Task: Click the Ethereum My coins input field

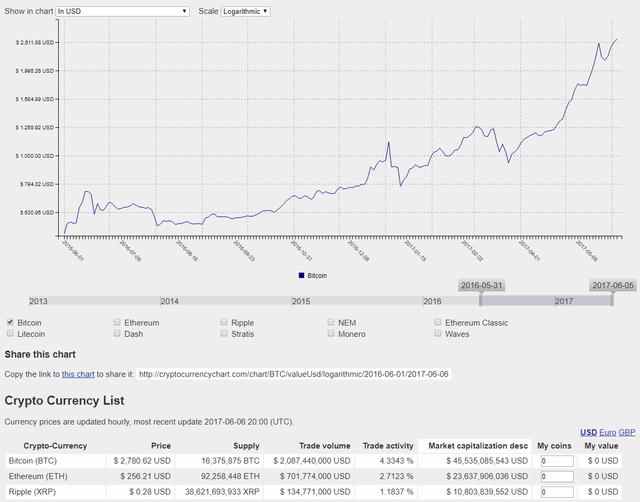Action: [557, 476]
